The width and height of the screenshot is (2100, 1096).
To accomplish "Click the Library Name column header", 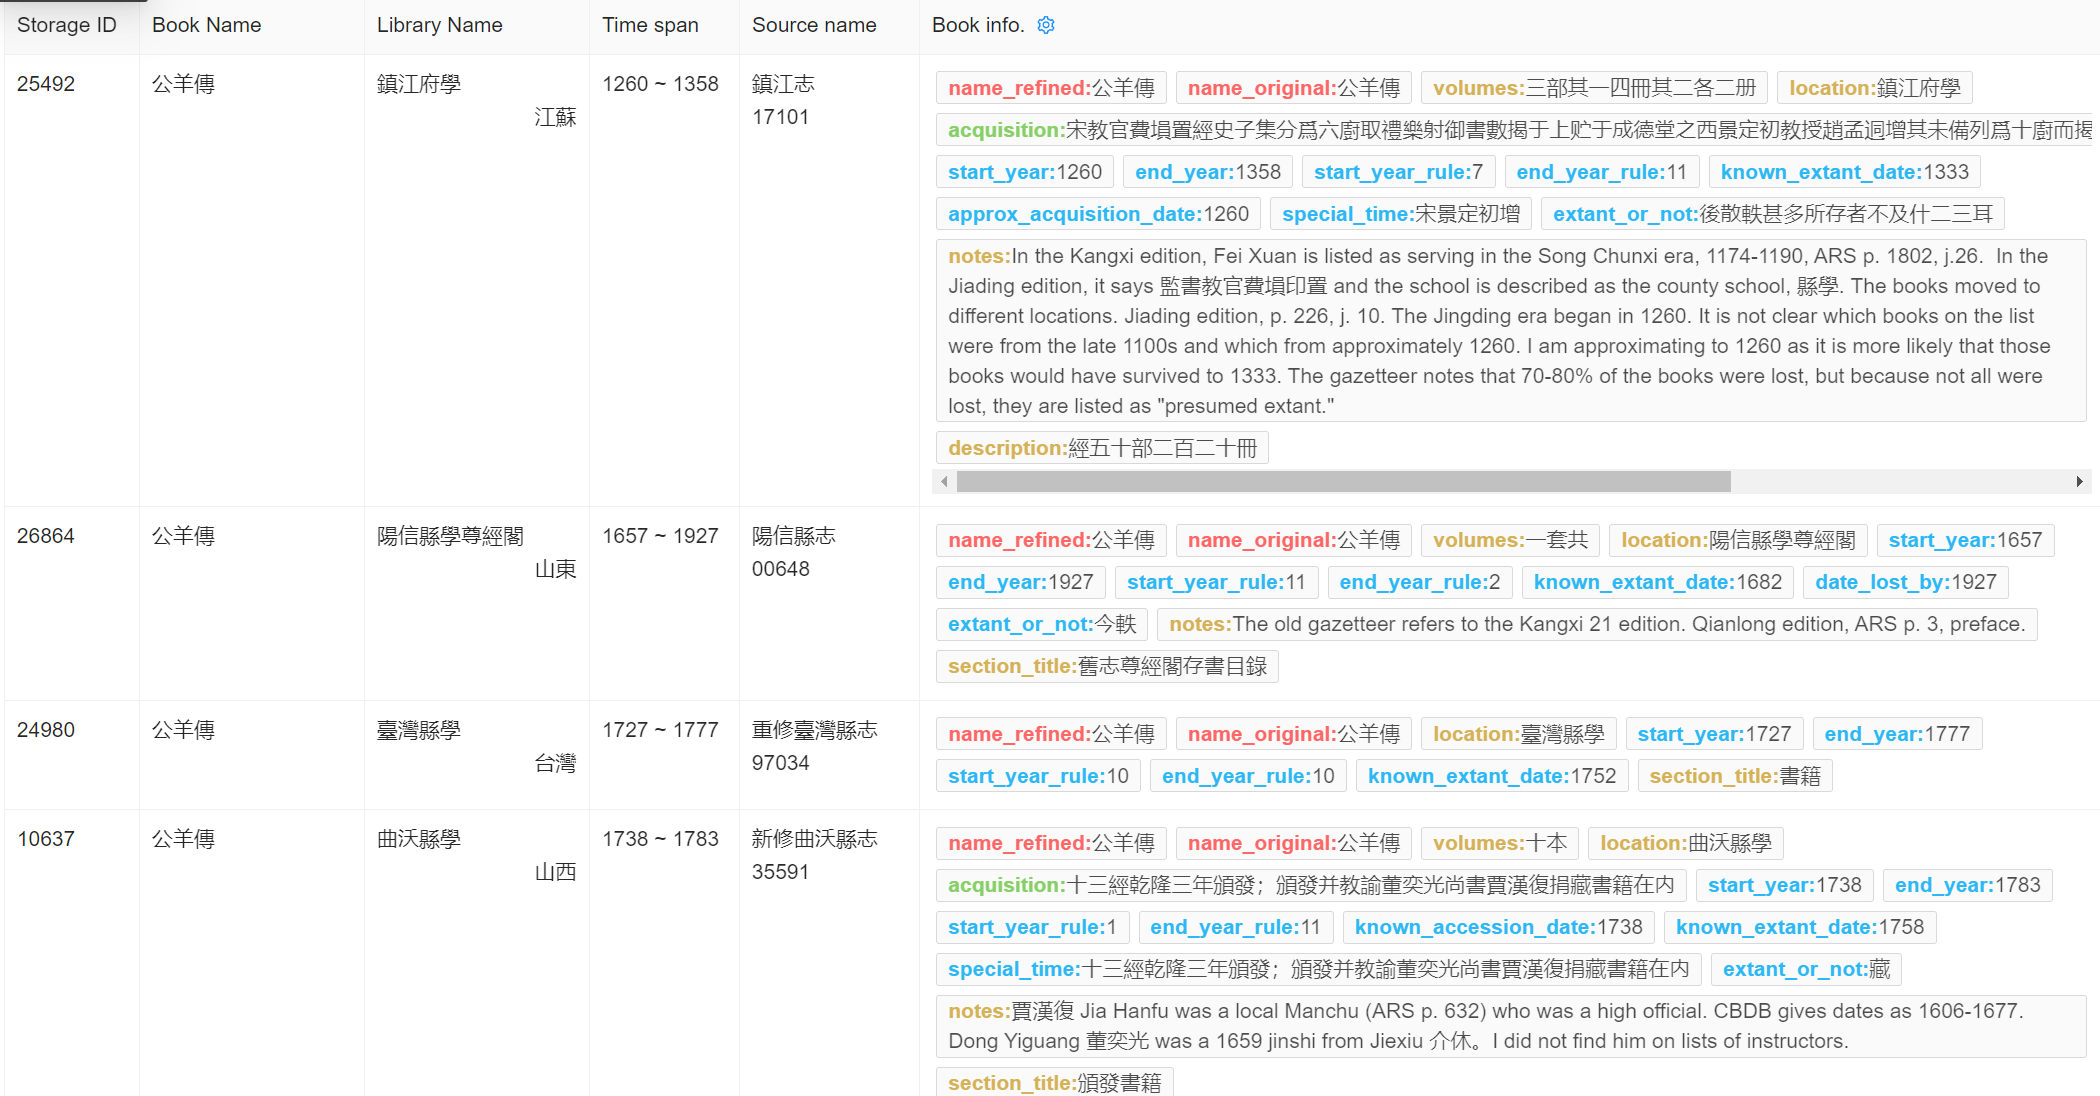I will click(x=440, y=25).
